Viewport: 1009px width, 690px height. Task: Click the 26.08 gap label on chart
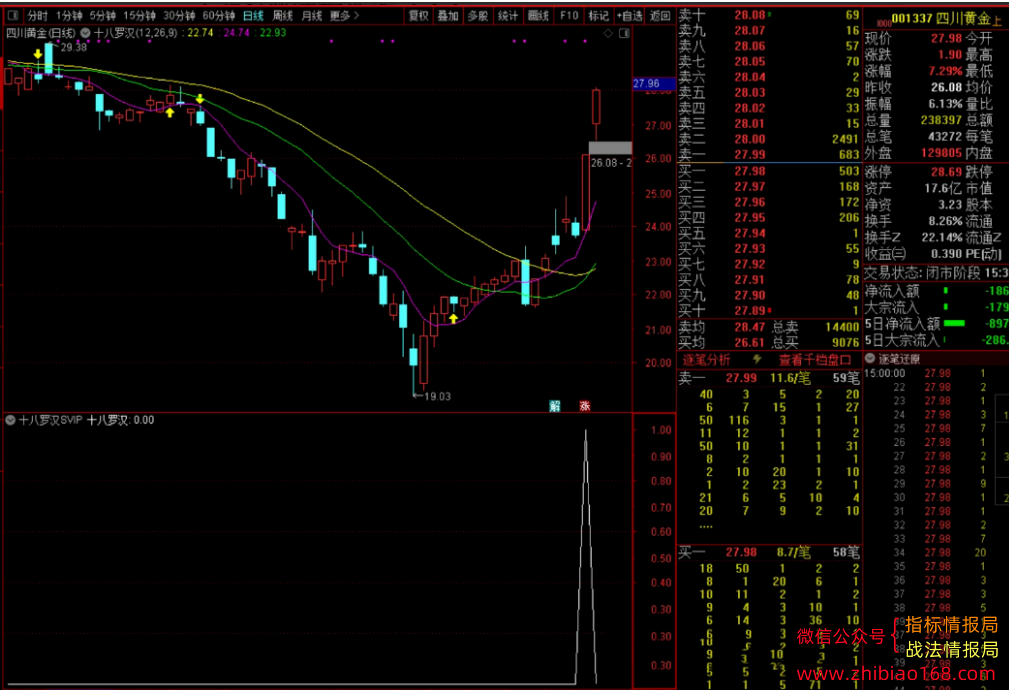(x=610, y=163)
